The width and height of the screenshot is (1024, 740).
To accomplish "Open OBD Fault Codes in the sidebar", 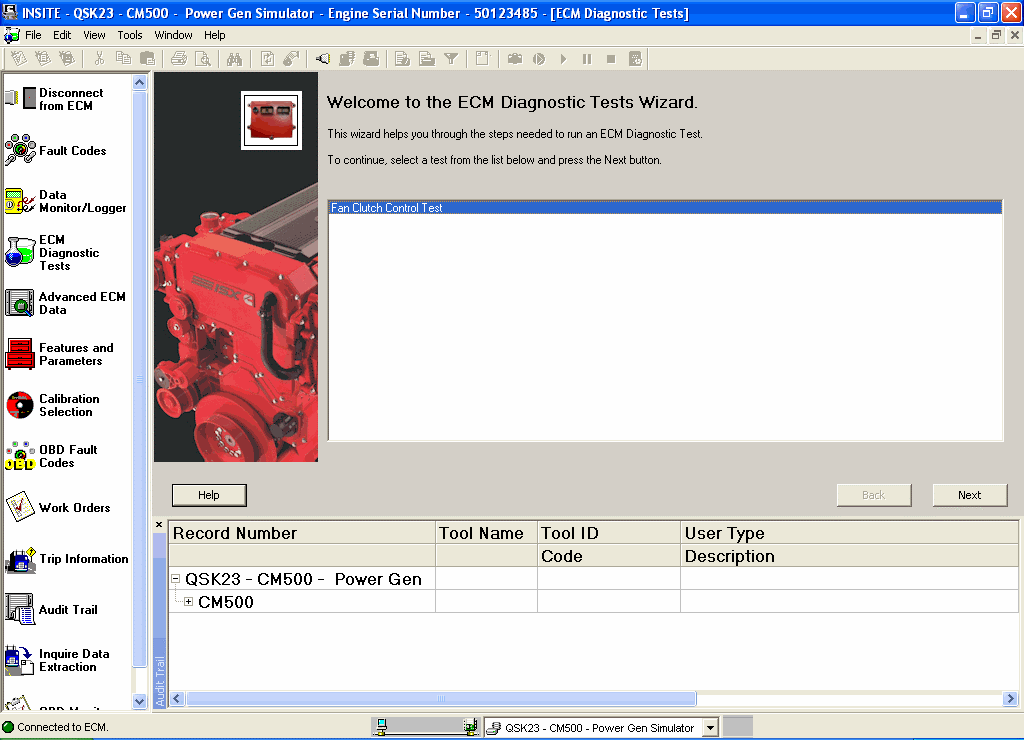I will (x=51, y=456).
